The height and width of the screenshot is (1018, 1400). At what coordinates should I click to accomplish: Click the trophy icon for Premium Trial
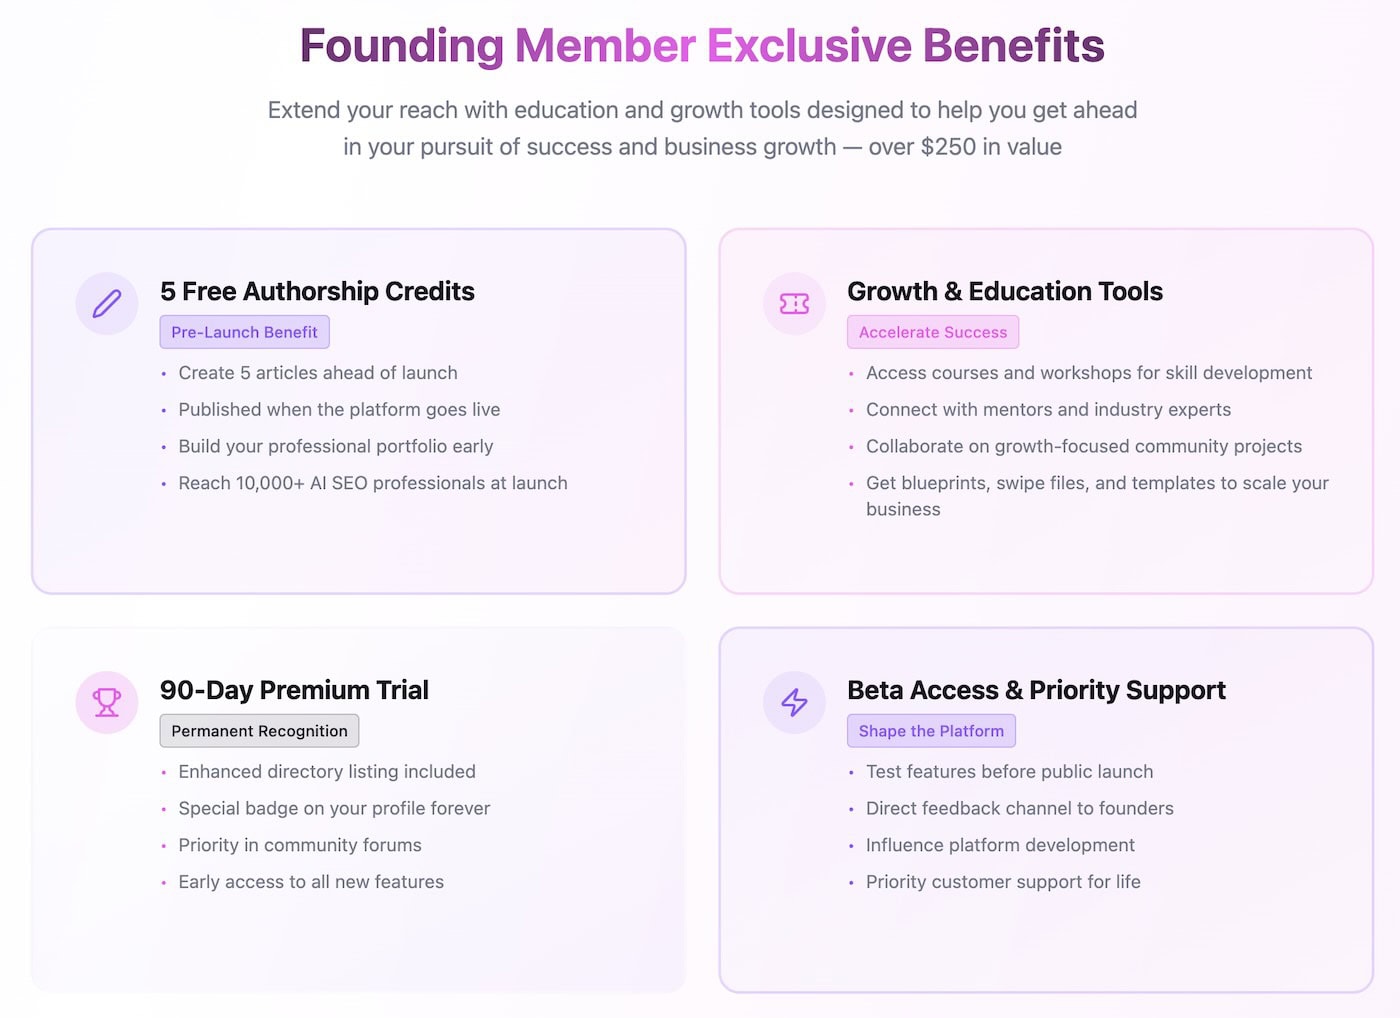pos(107,702)
